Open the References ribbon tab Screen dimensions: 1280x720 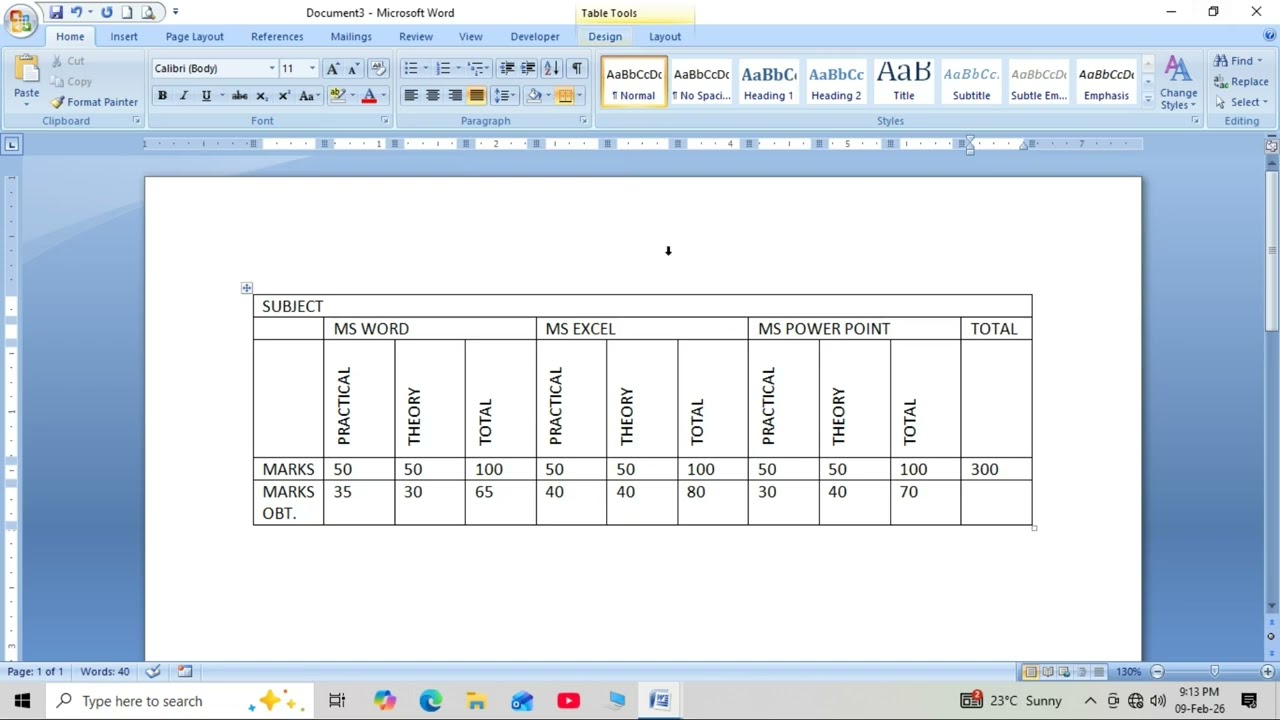click(x=277, y=36)
